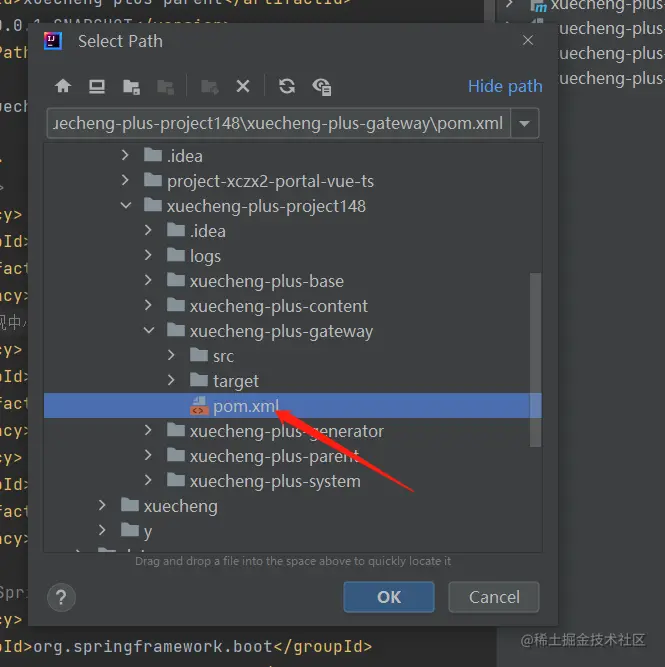
Task: Go to the Home directory icon
Action: click(x=63, y=86)
